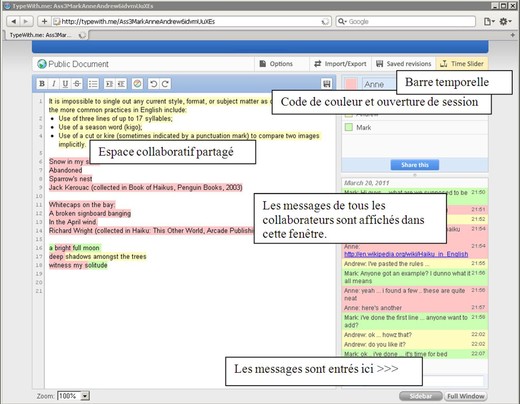
Task: Toggle the Full Window view button
Action: coord(466,396)
